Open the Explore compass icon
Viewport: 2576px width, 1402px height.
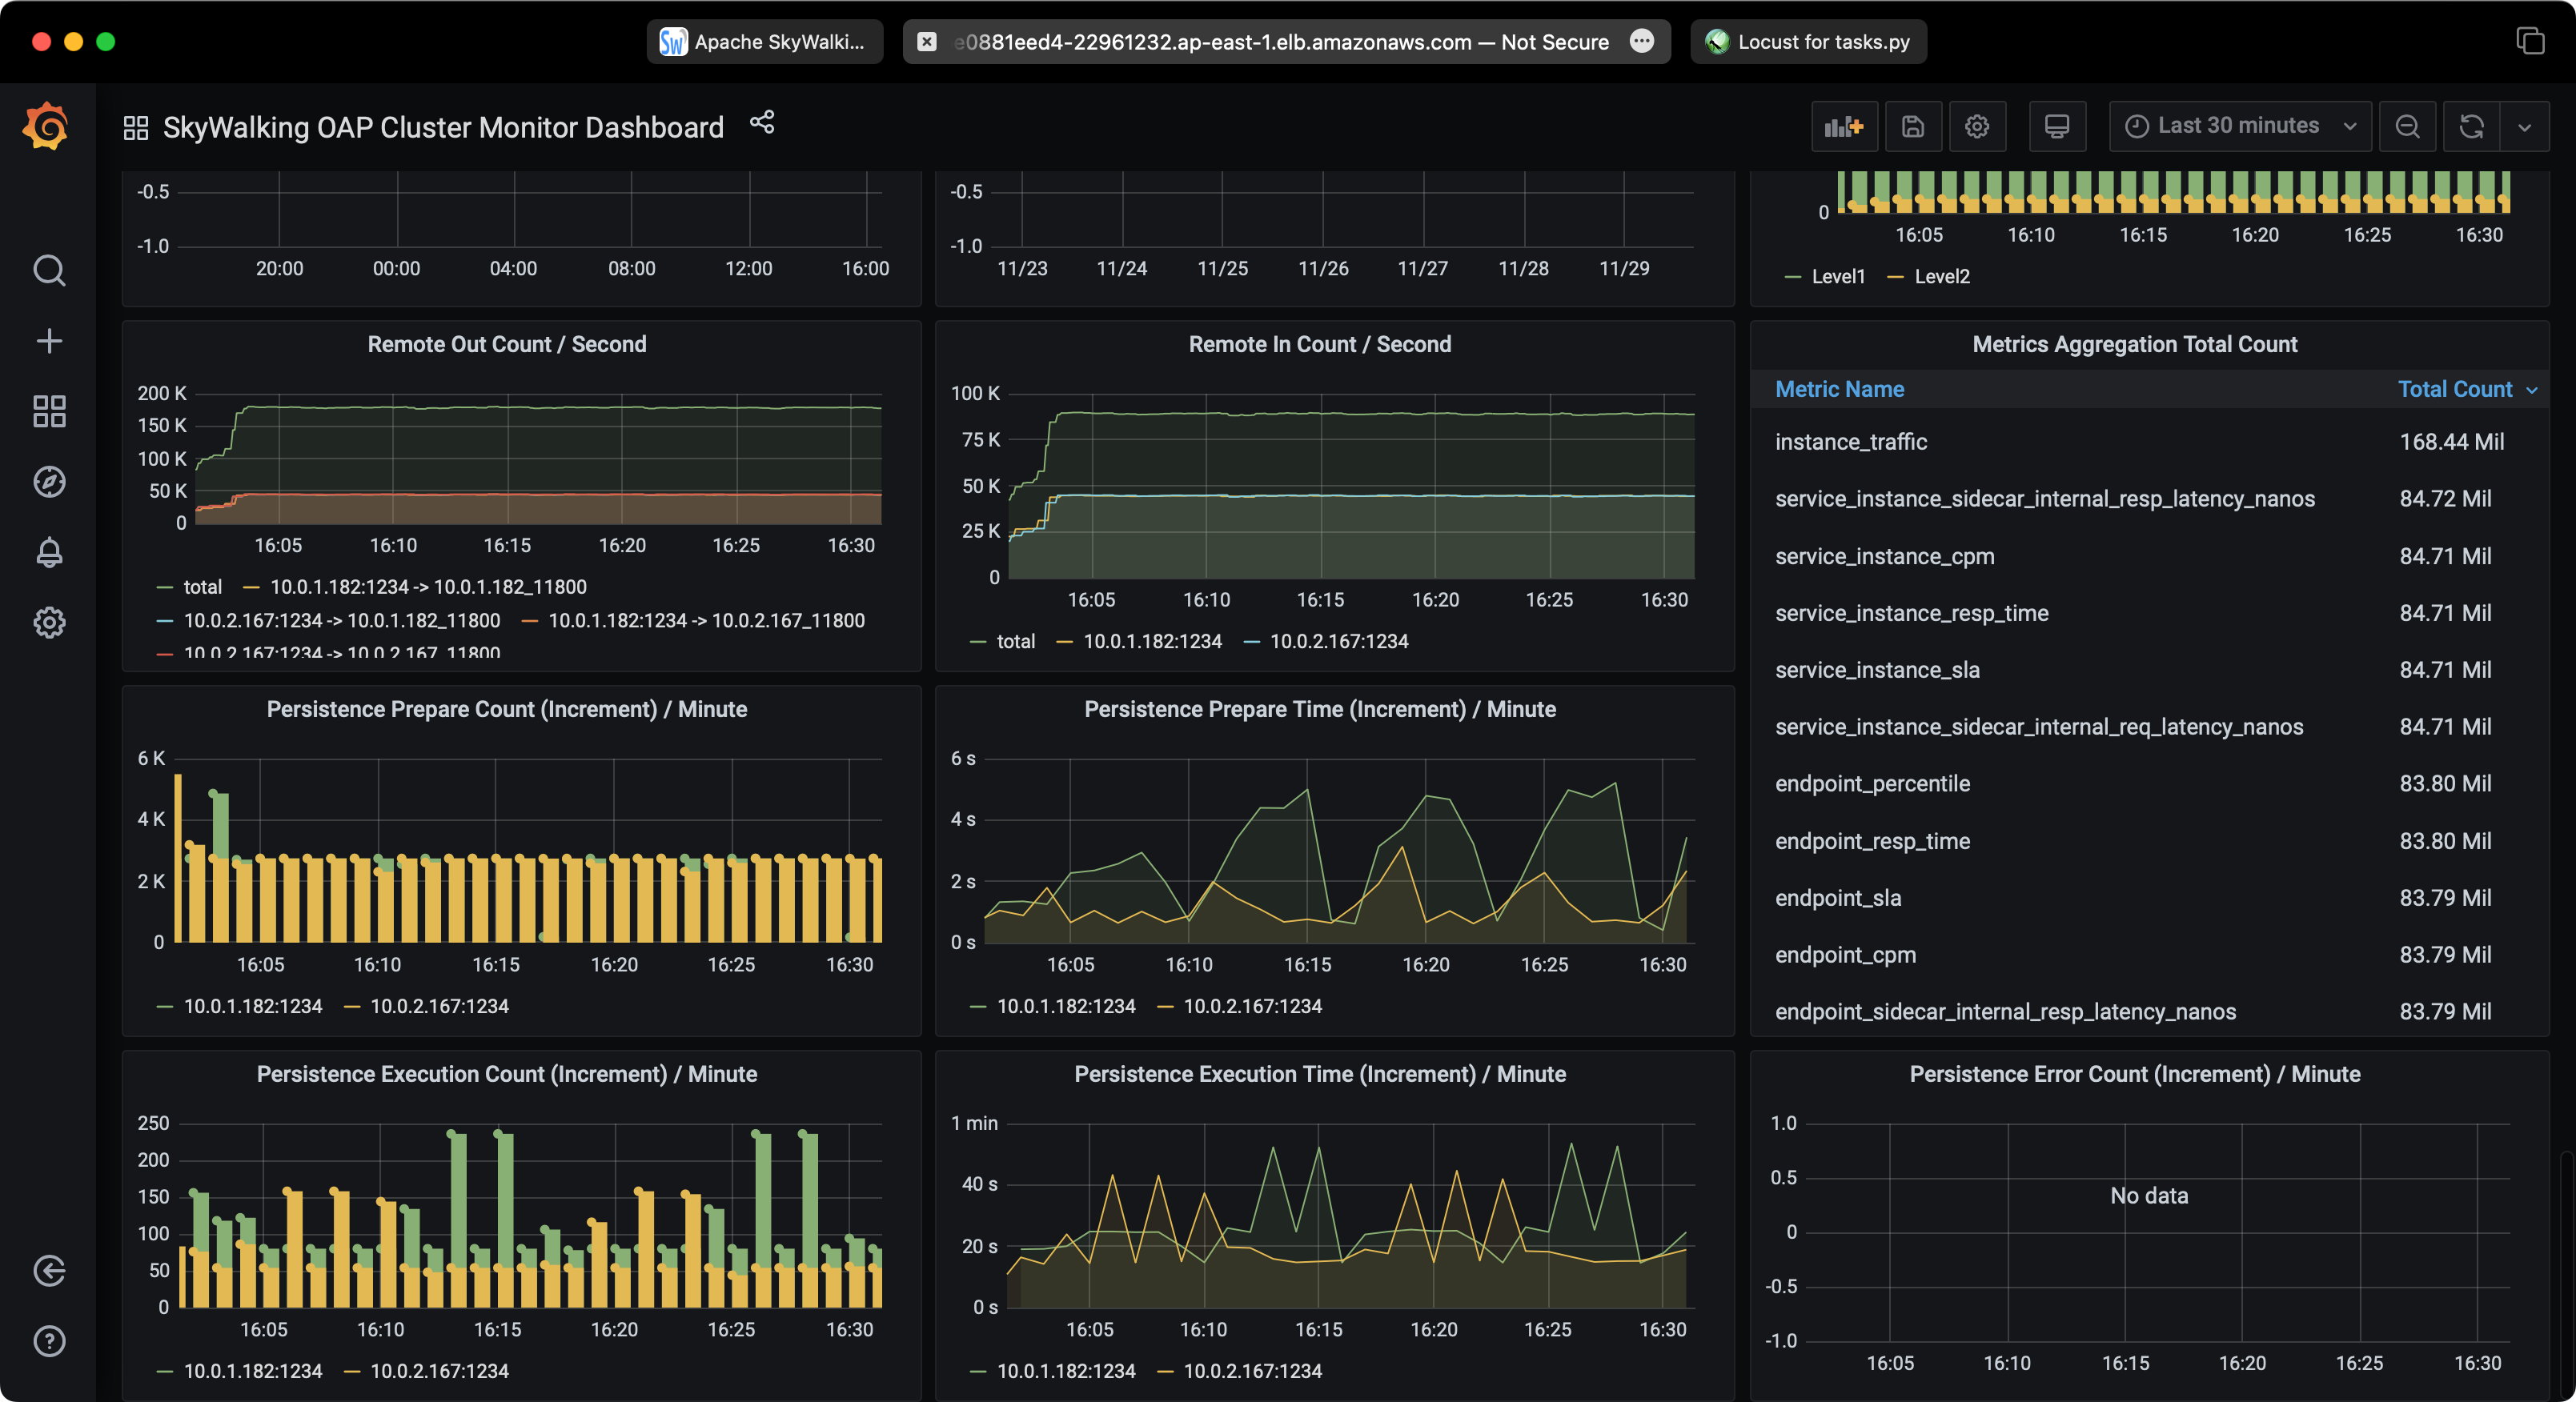[49, 482]
